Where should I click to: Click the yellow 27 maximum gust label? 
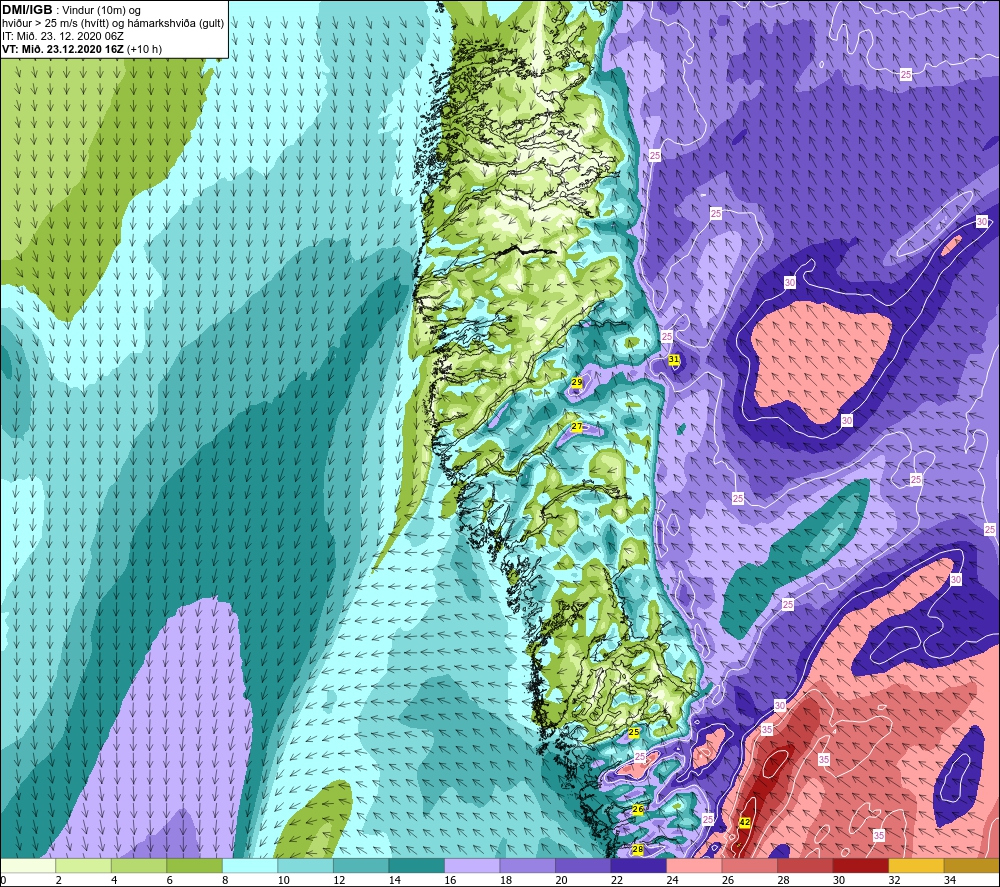(577, 427)
